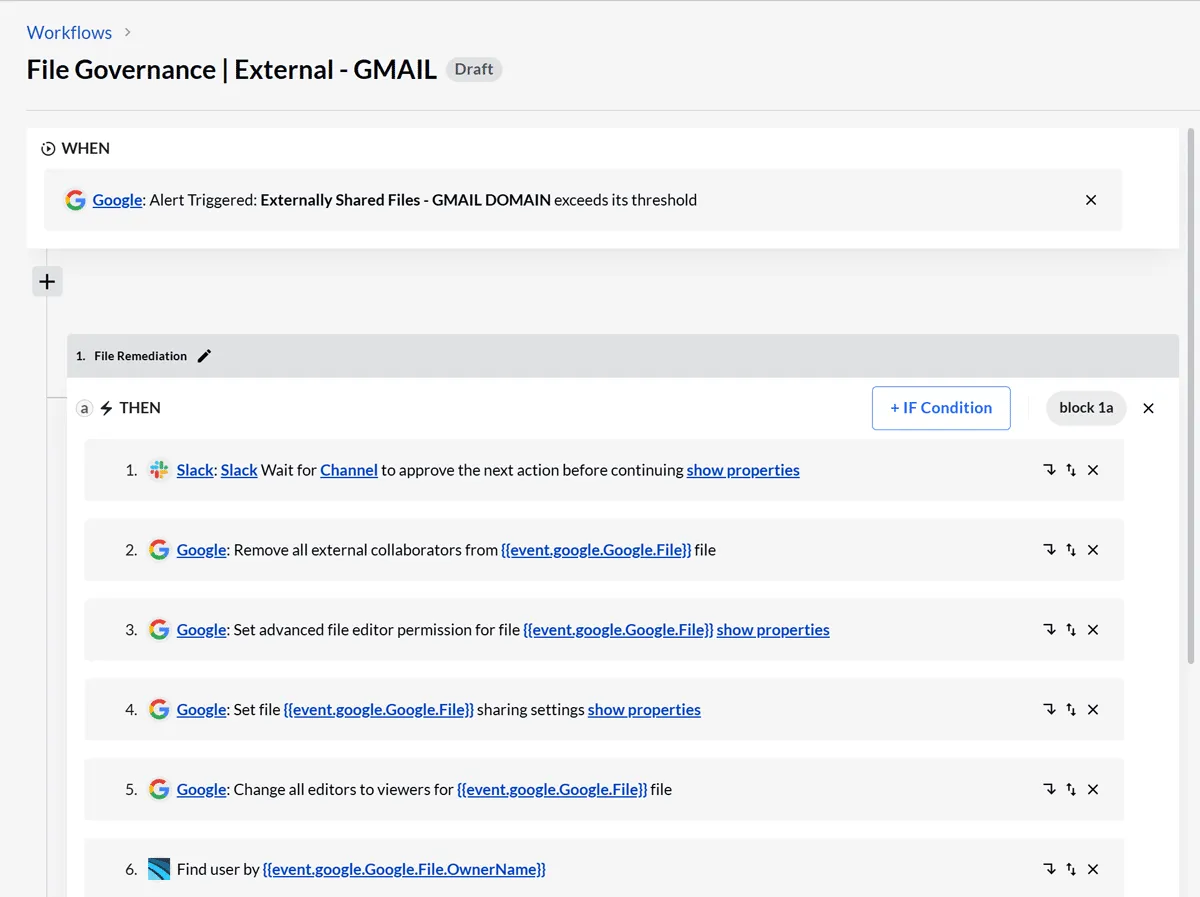The image size is (1200, 897).
Task: Click the reorder arrows on Remove external collaborators action
Action: (x=1071, y=550)
